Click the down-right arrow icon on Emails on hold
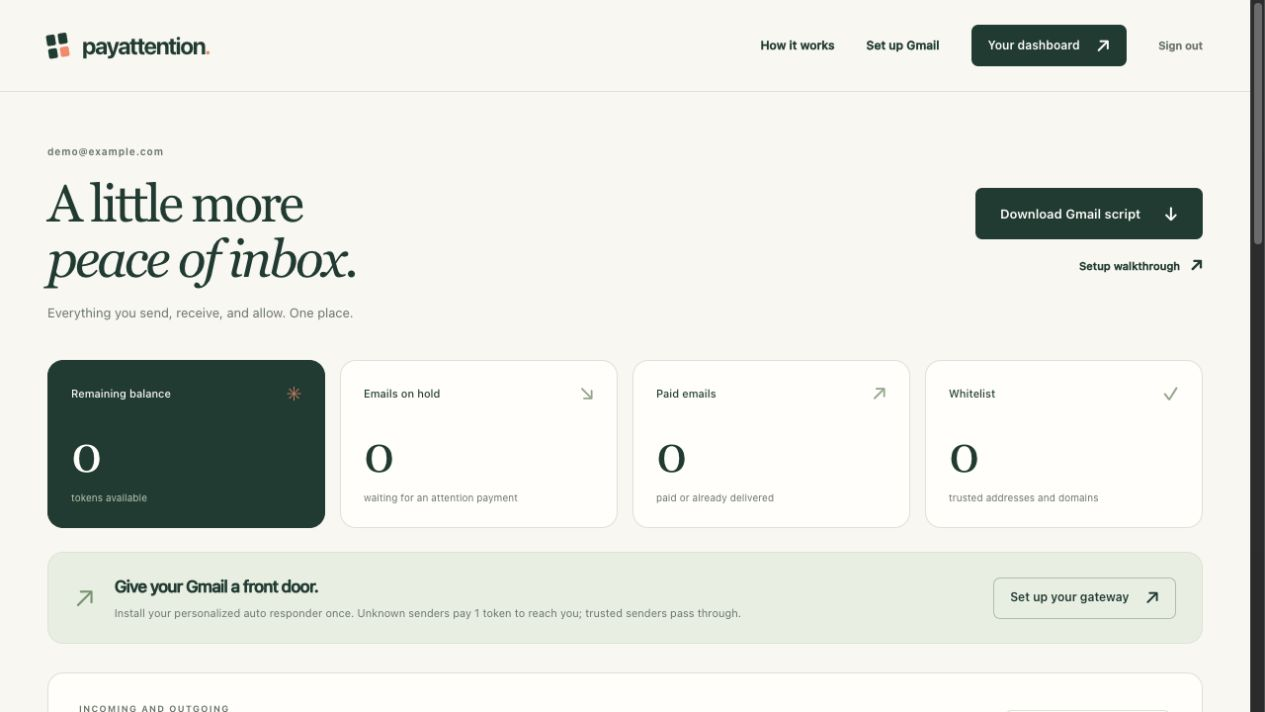Viewport: 1265px width, 712px height. click(587, 394)
